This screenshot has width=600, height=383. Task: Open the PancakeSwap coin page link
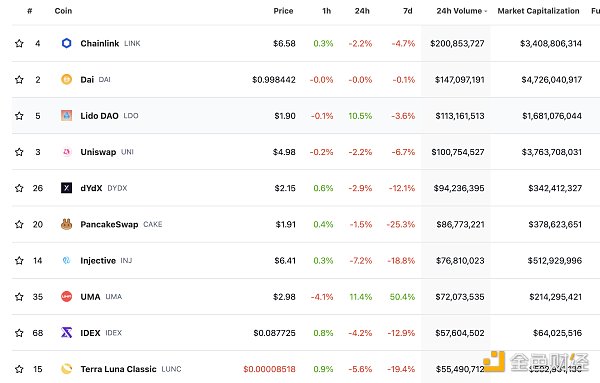click(109, 224)
